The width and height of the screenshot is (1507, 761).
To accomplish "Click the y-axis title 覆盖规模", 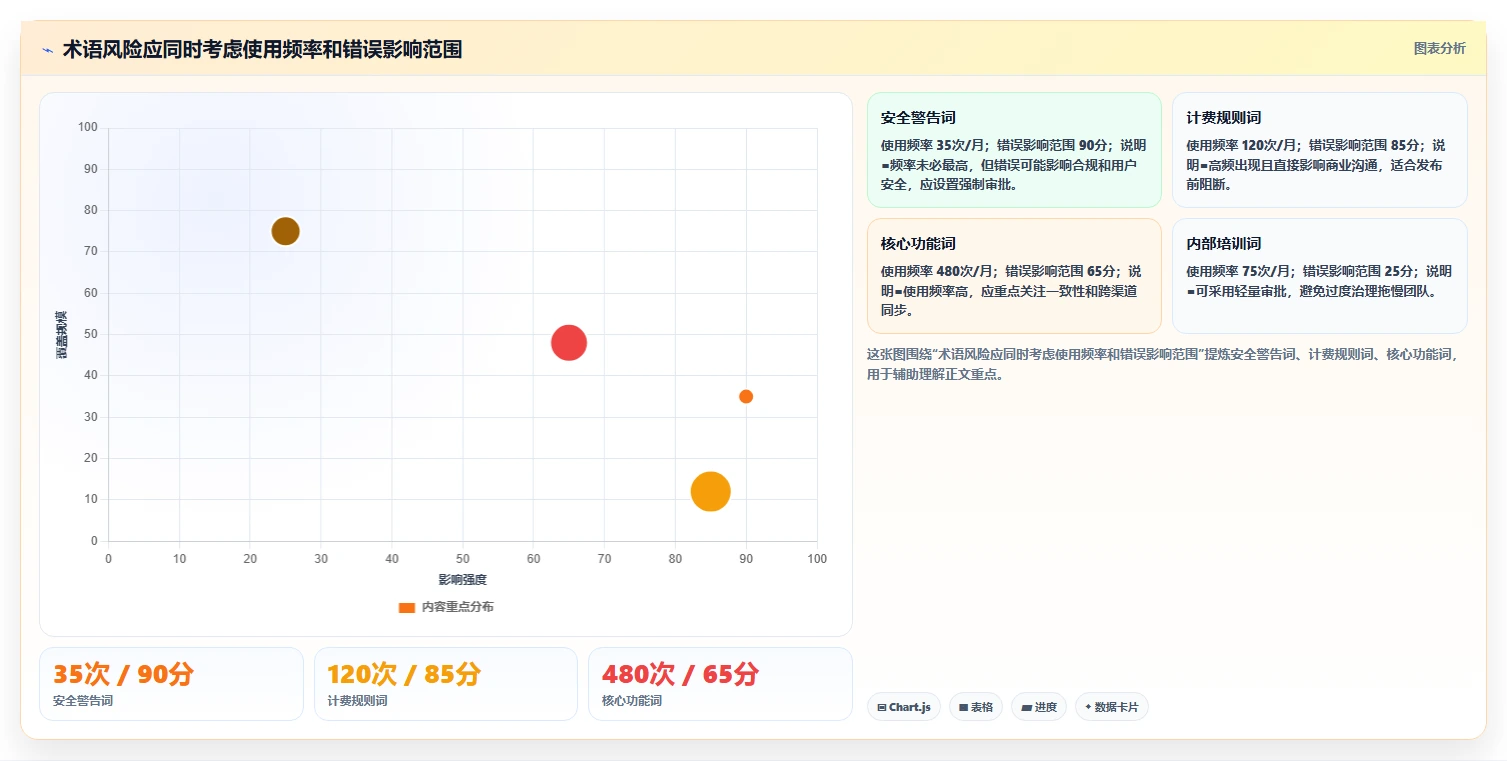I will [x=62, y=335].
